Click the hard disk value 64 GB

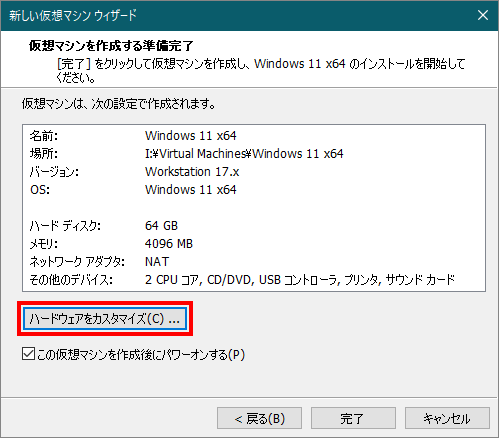(161, 226)
